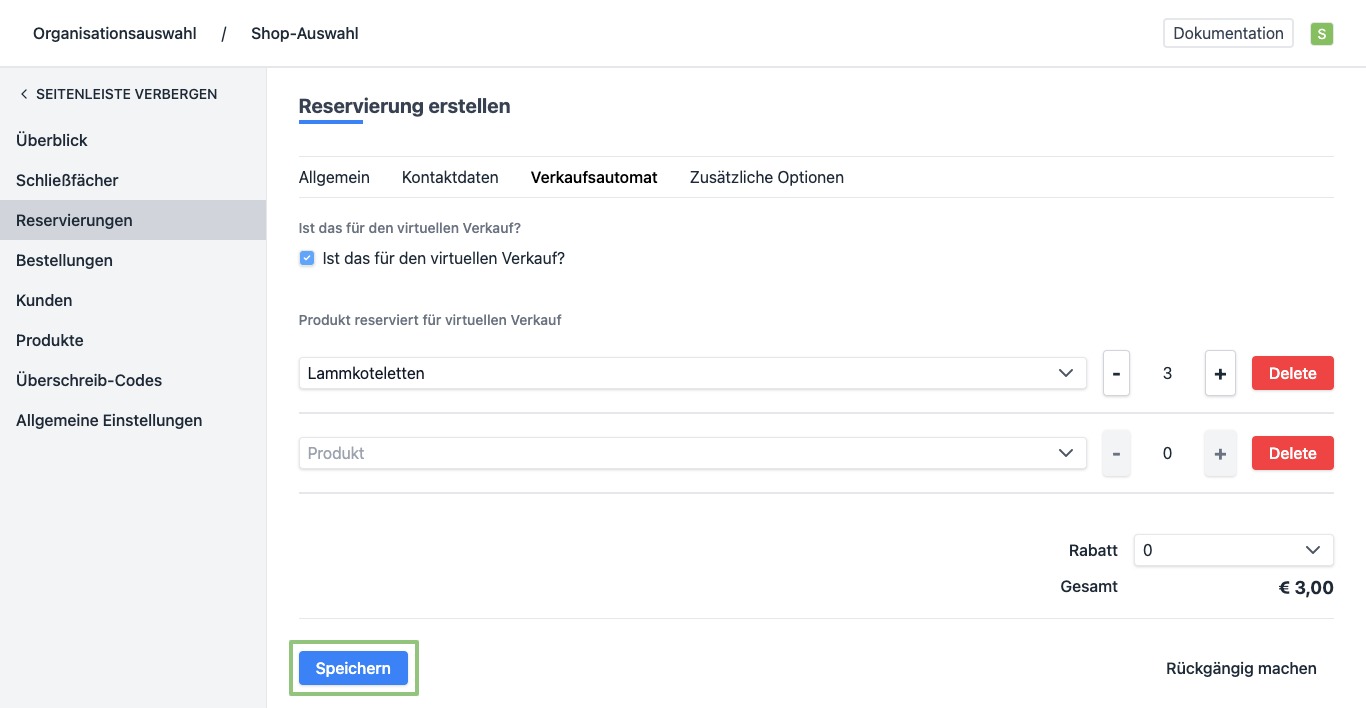This screenshot has height=708, width=1366.
Task: Go to Schließfächer in sidebar
Action: 67,181
